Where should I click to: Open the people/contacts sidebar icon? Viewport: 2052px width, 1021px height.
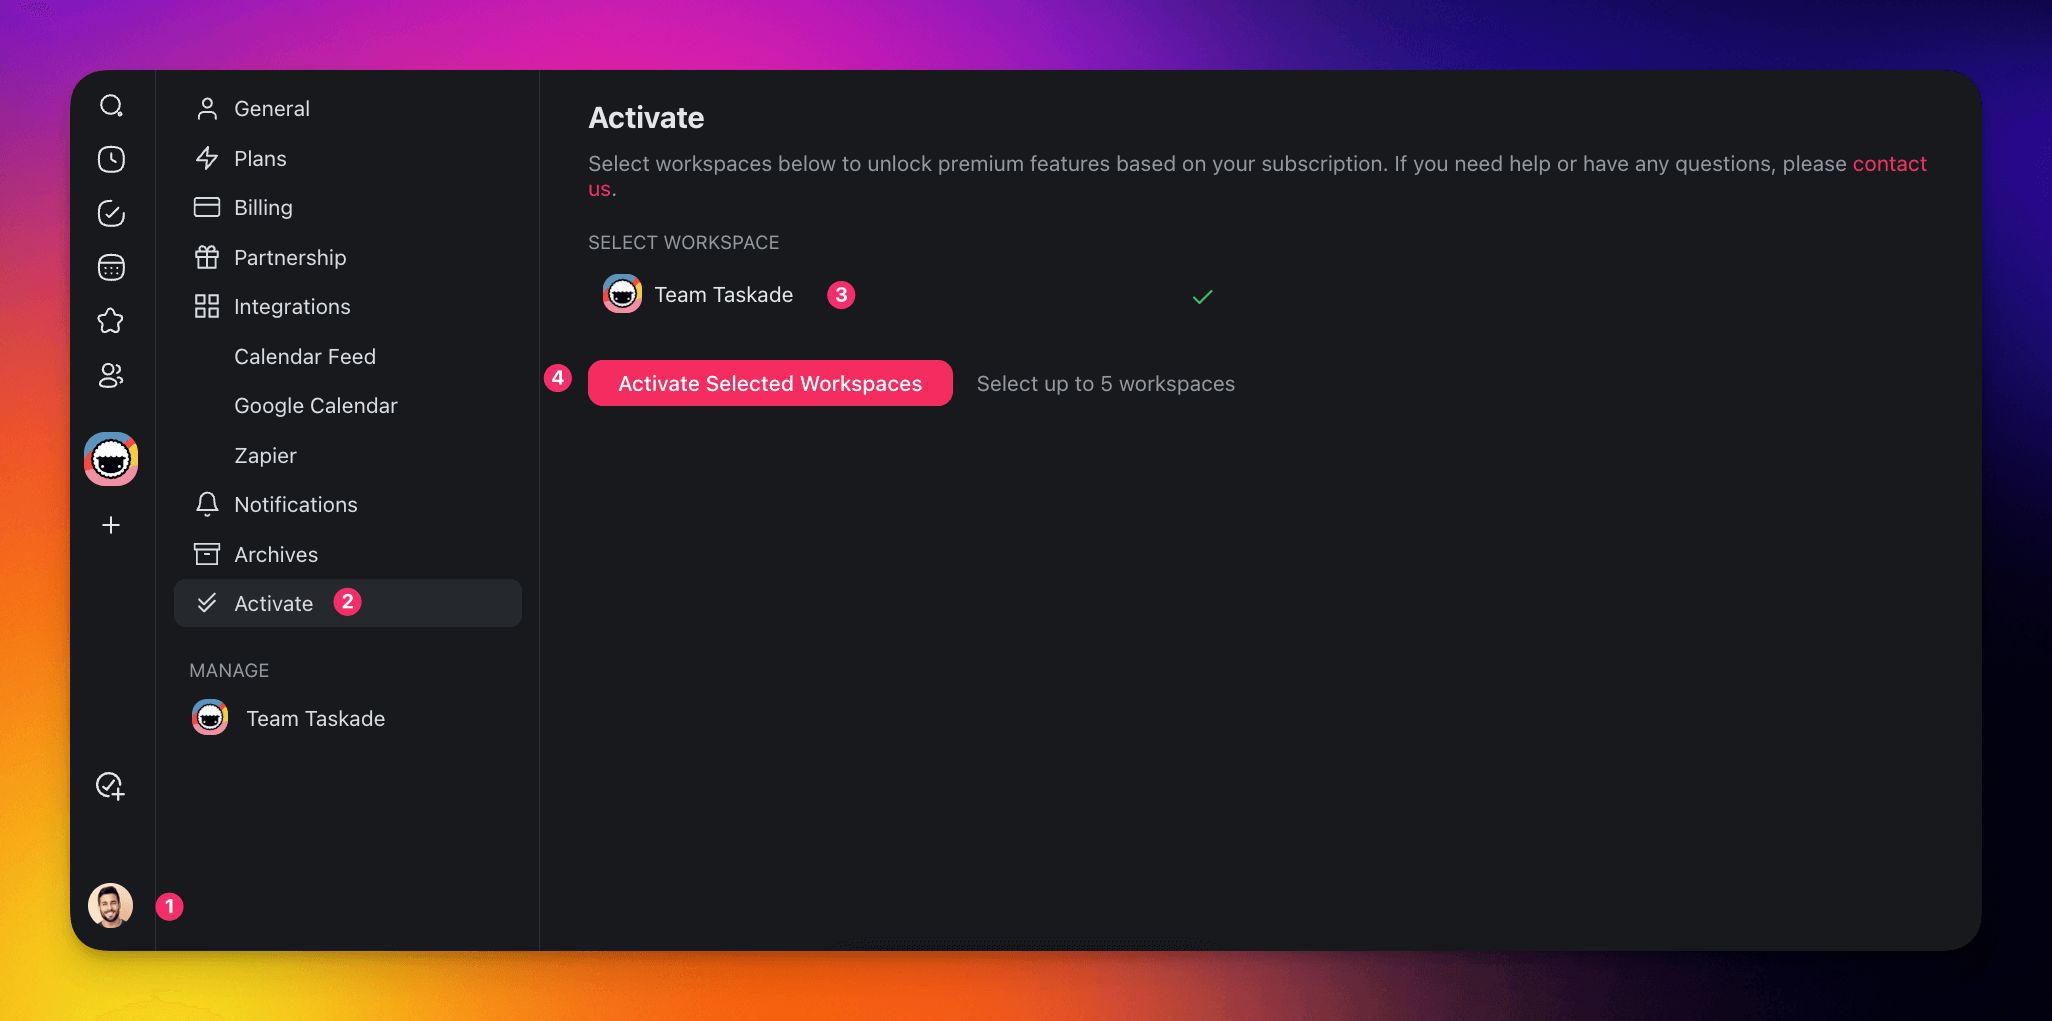[x=111, y=375]
